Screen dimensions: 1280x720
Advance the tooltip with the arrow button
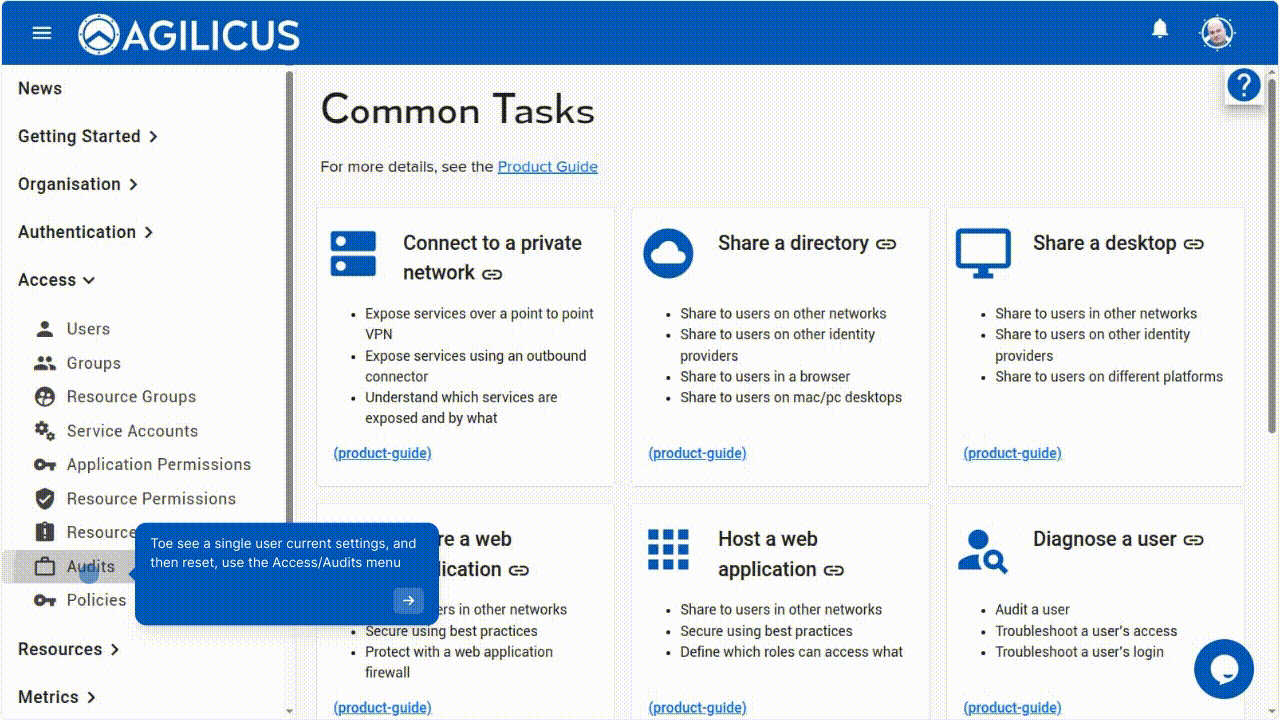[x=408, y=601]
